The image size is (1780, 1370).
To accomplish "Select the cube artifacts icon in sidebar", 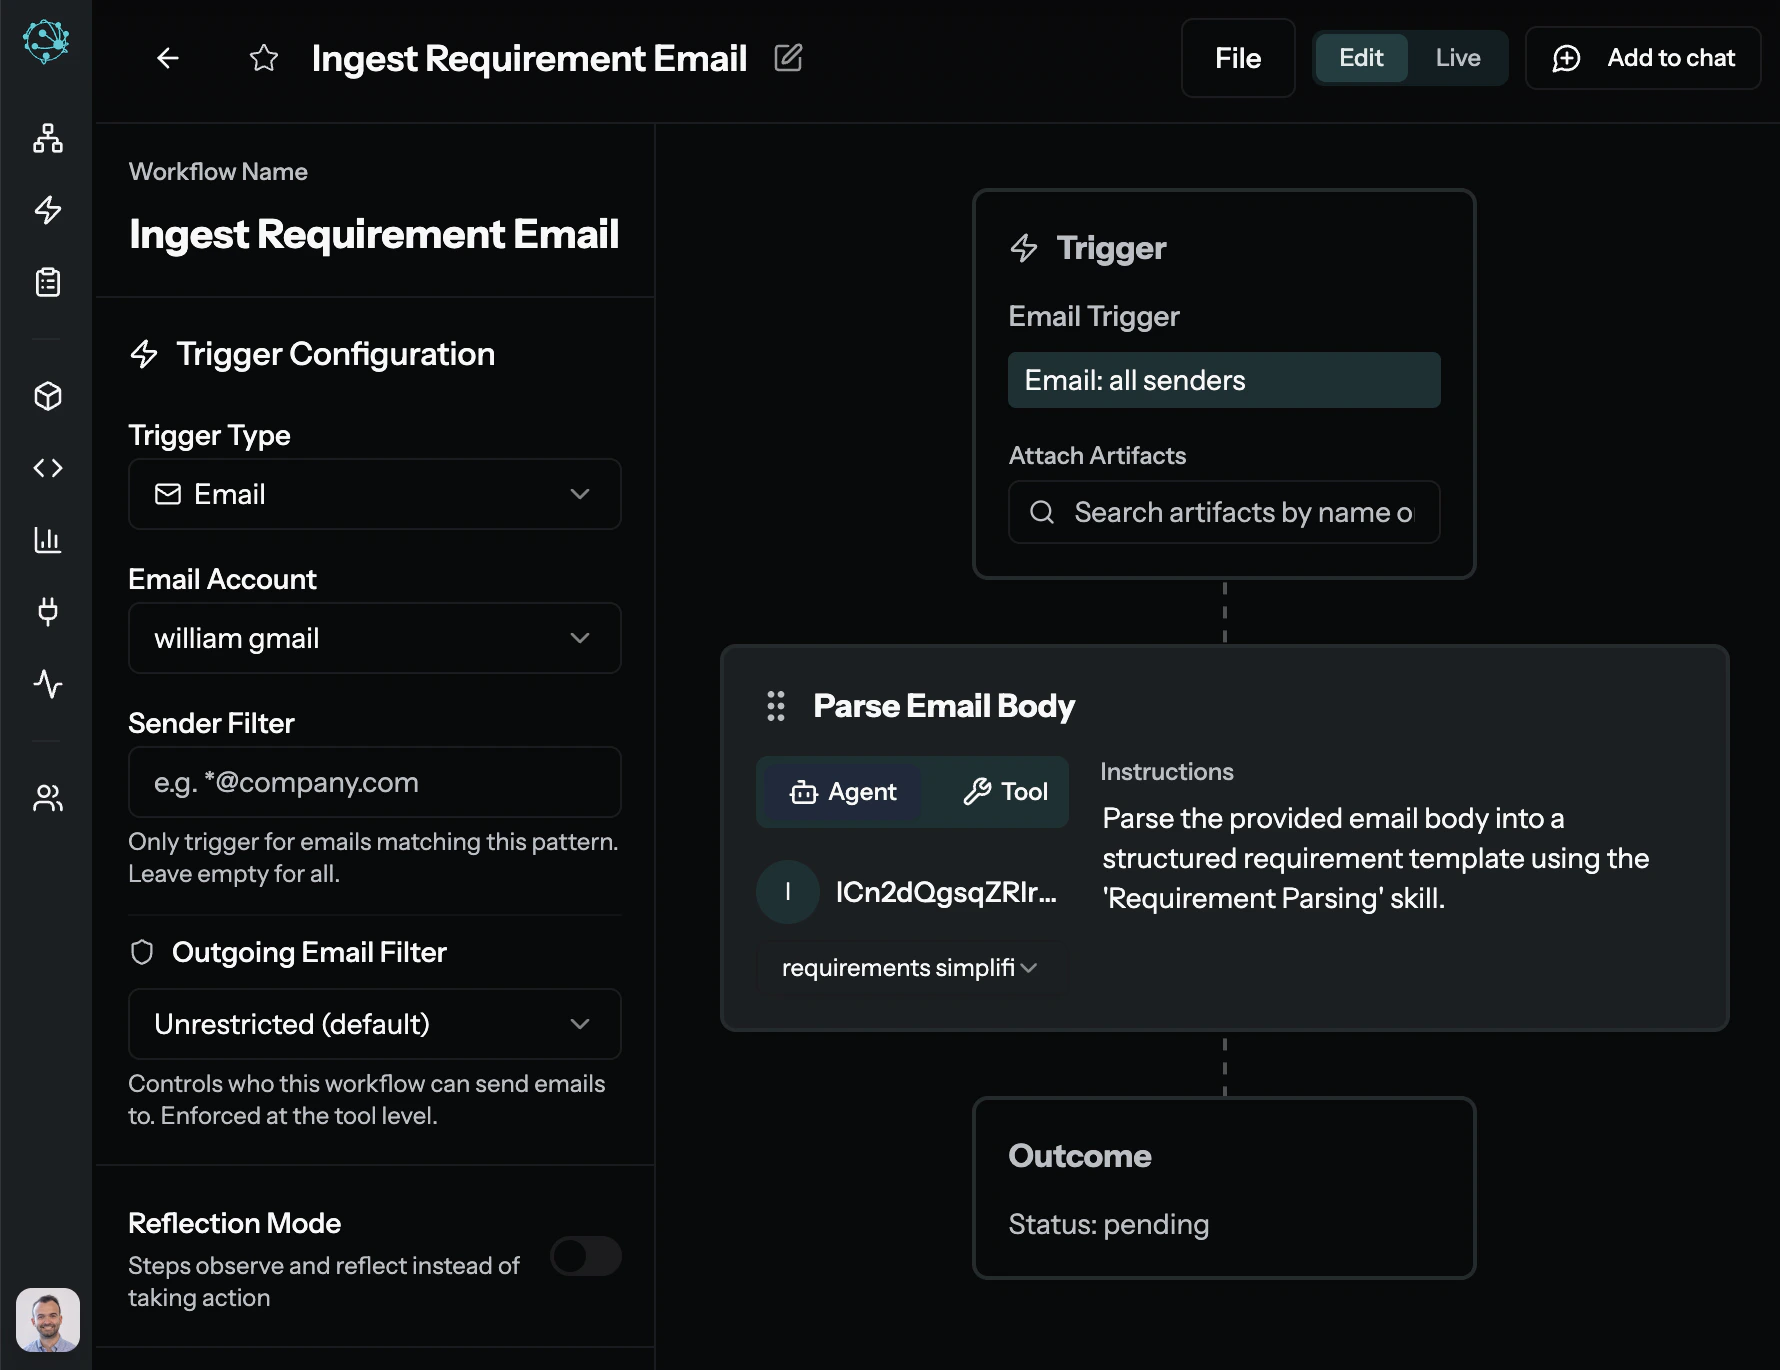I will (x=47, y=396).
